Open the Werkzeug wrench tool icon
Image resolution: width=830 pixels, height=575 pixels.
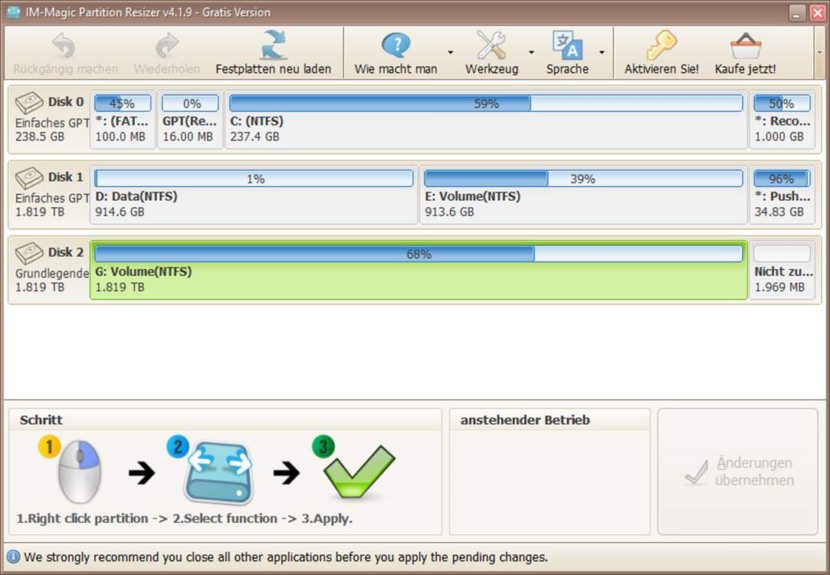(491, 46)
